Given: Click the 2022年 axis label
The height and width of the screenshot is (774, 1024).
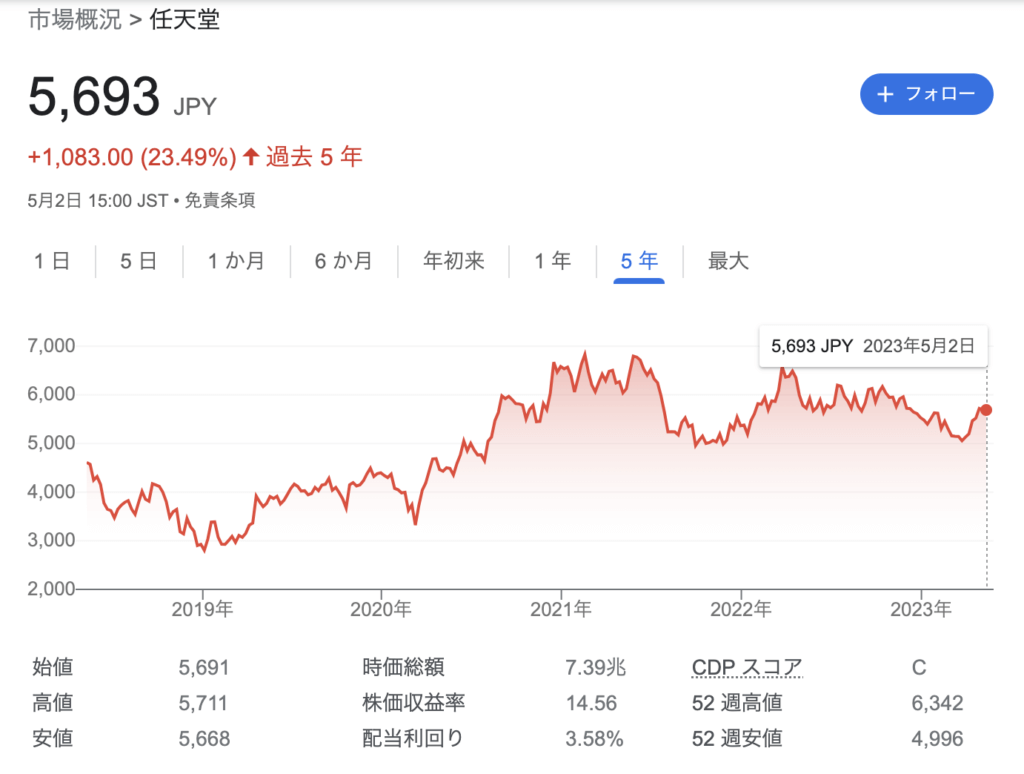Looking at the screenshot, I should pos(741,609).
